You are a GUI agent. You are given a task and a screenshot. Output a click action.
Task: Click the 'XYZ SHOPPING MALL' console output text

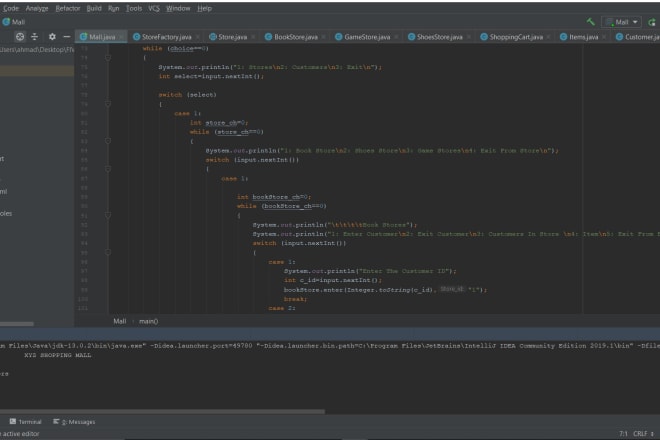click(58, 355)
